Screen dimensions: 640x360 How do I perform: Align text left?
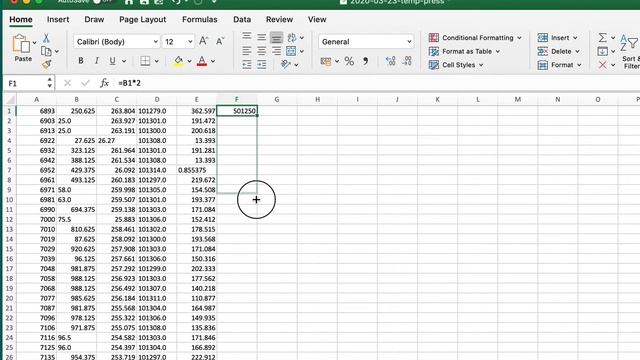[247, 51]
